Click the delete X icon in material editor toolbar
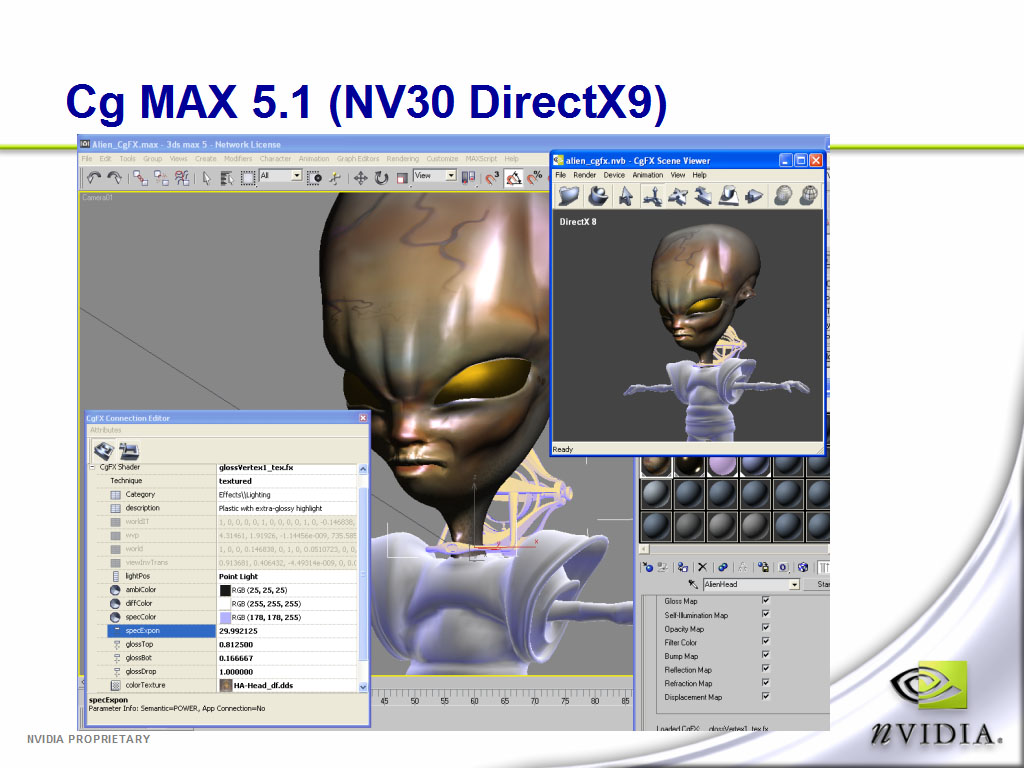 click(702, 567)
